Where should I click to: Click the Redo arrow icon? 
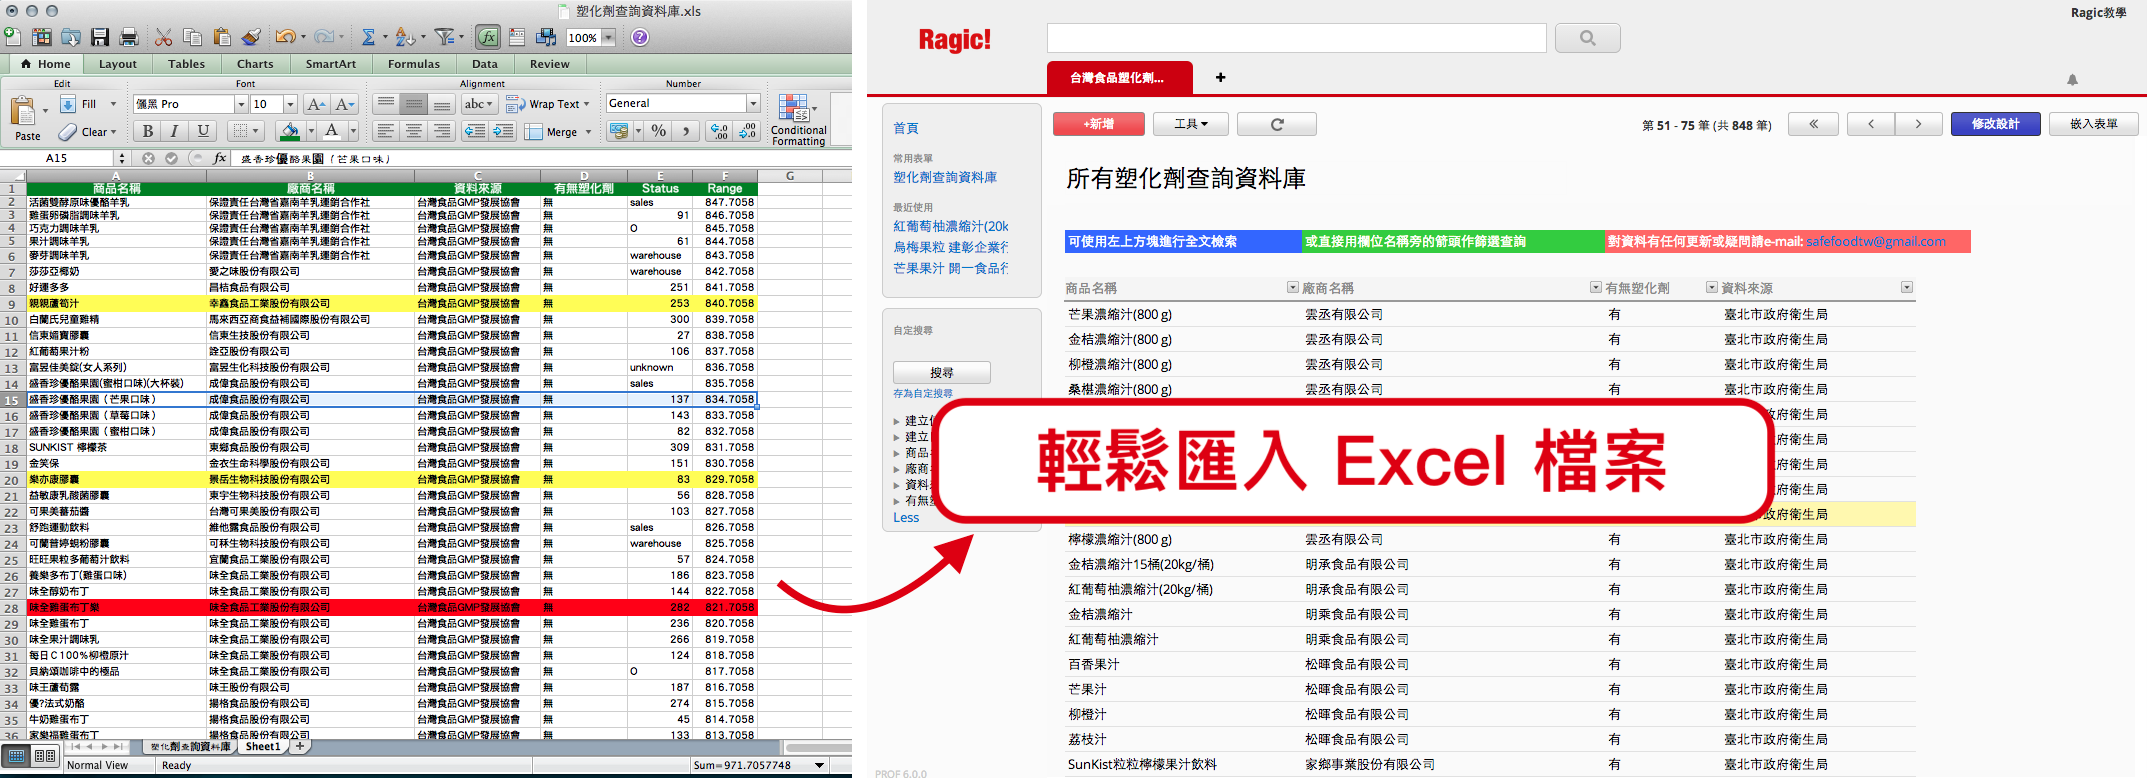pyautogui.click(x=324, y=37)
